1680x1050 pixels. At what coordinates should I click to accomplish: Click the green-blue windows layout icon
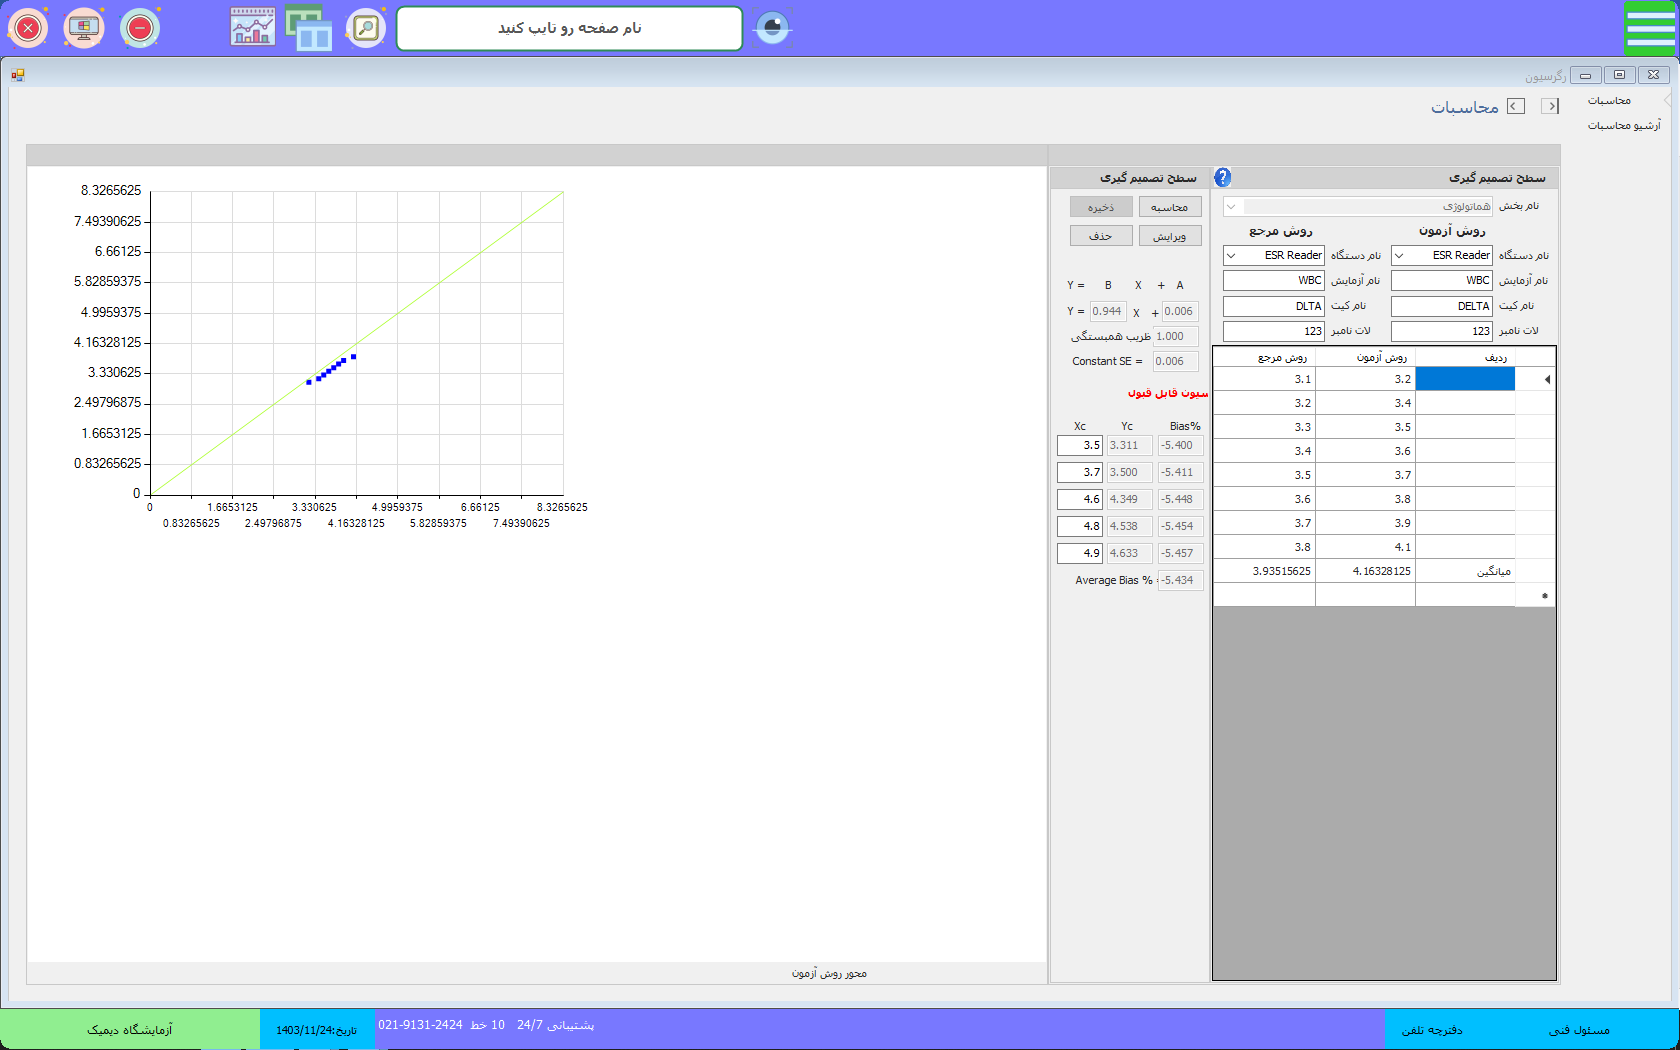pyautogui.click(x=309, y=28)
